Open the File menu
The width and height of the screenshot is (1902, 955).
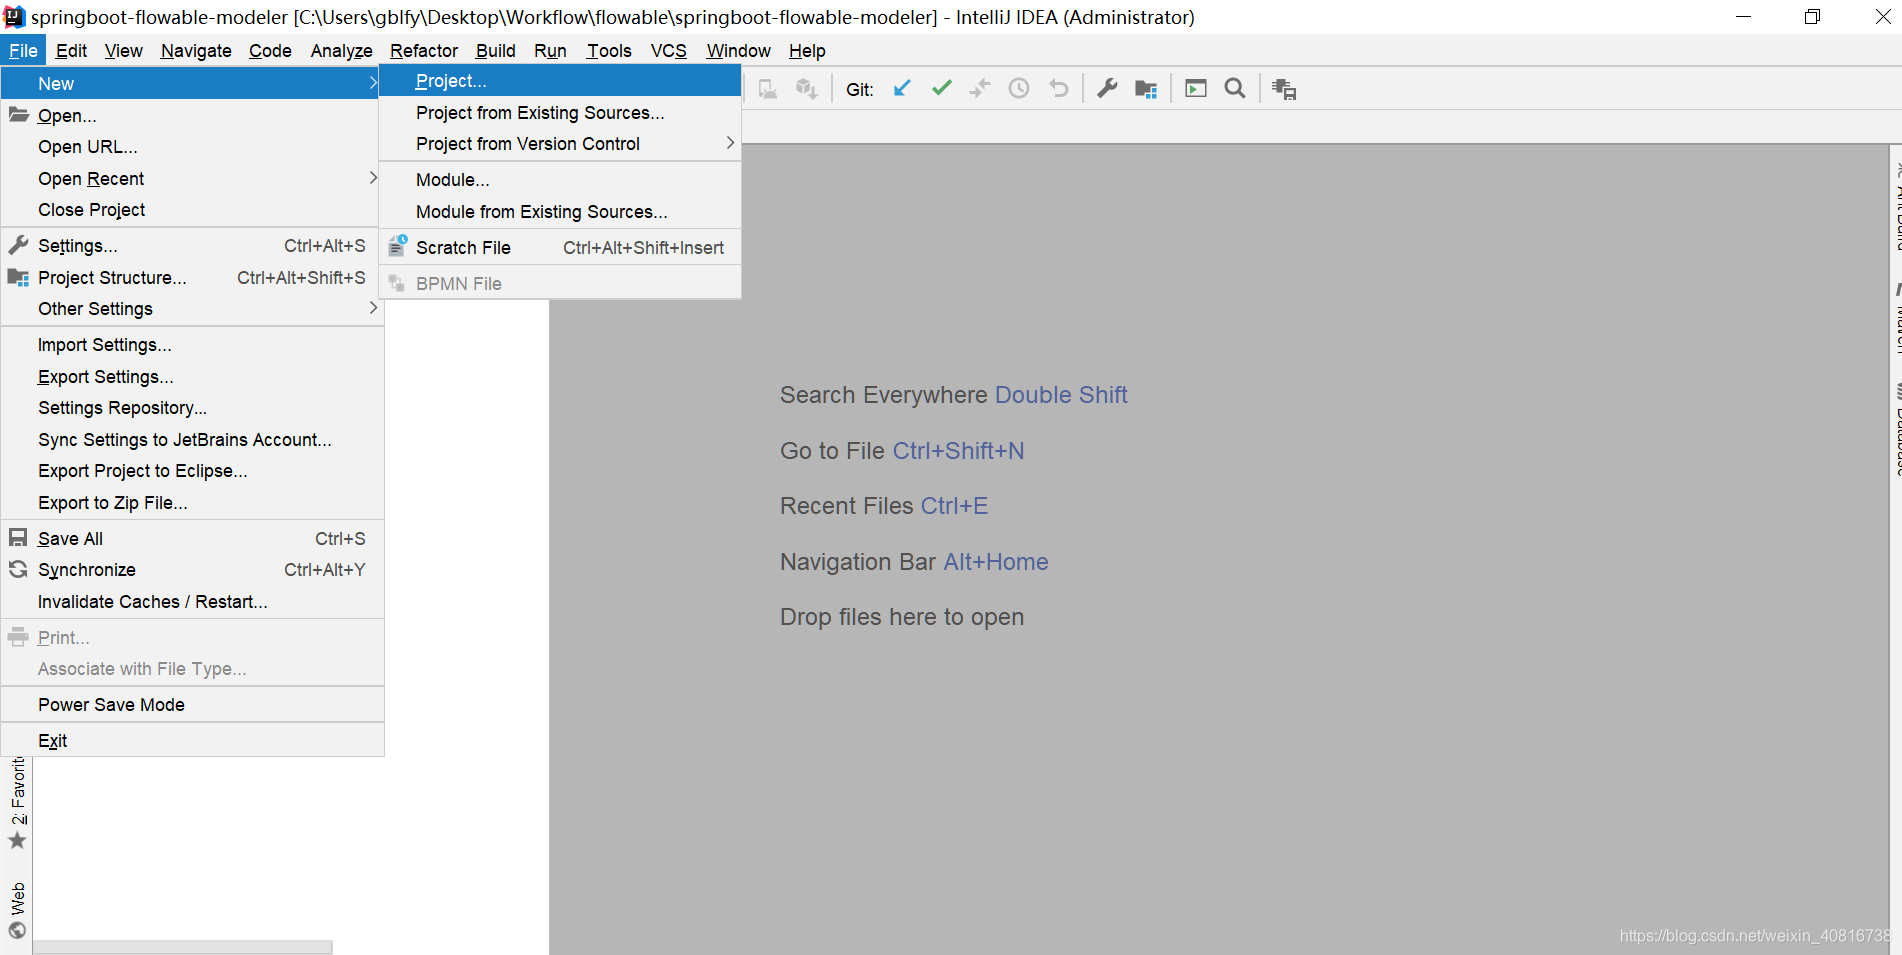tap(23, 51)
